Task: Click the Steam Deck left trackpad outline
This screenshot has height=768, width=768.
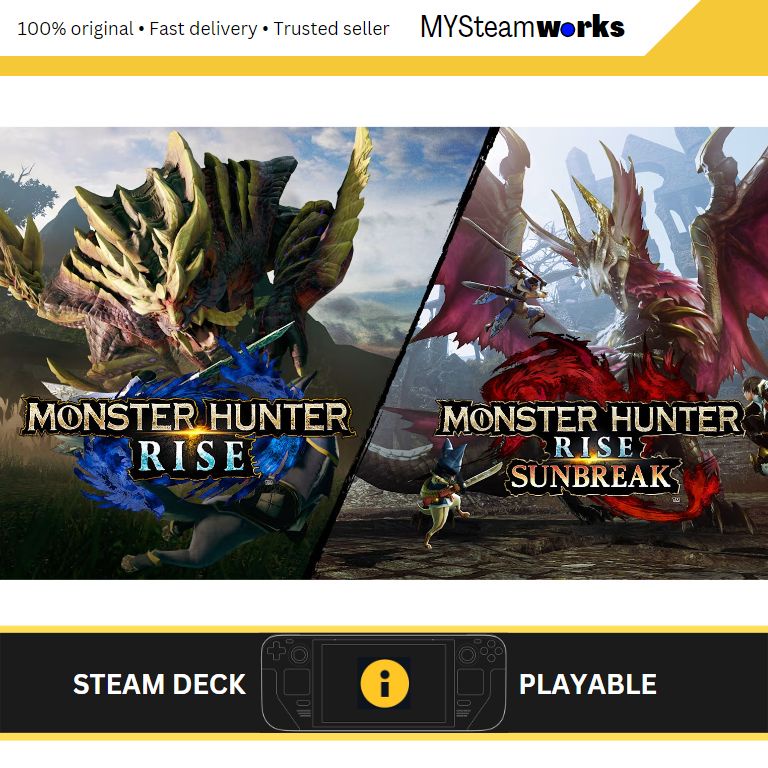Action: [296, 682]
